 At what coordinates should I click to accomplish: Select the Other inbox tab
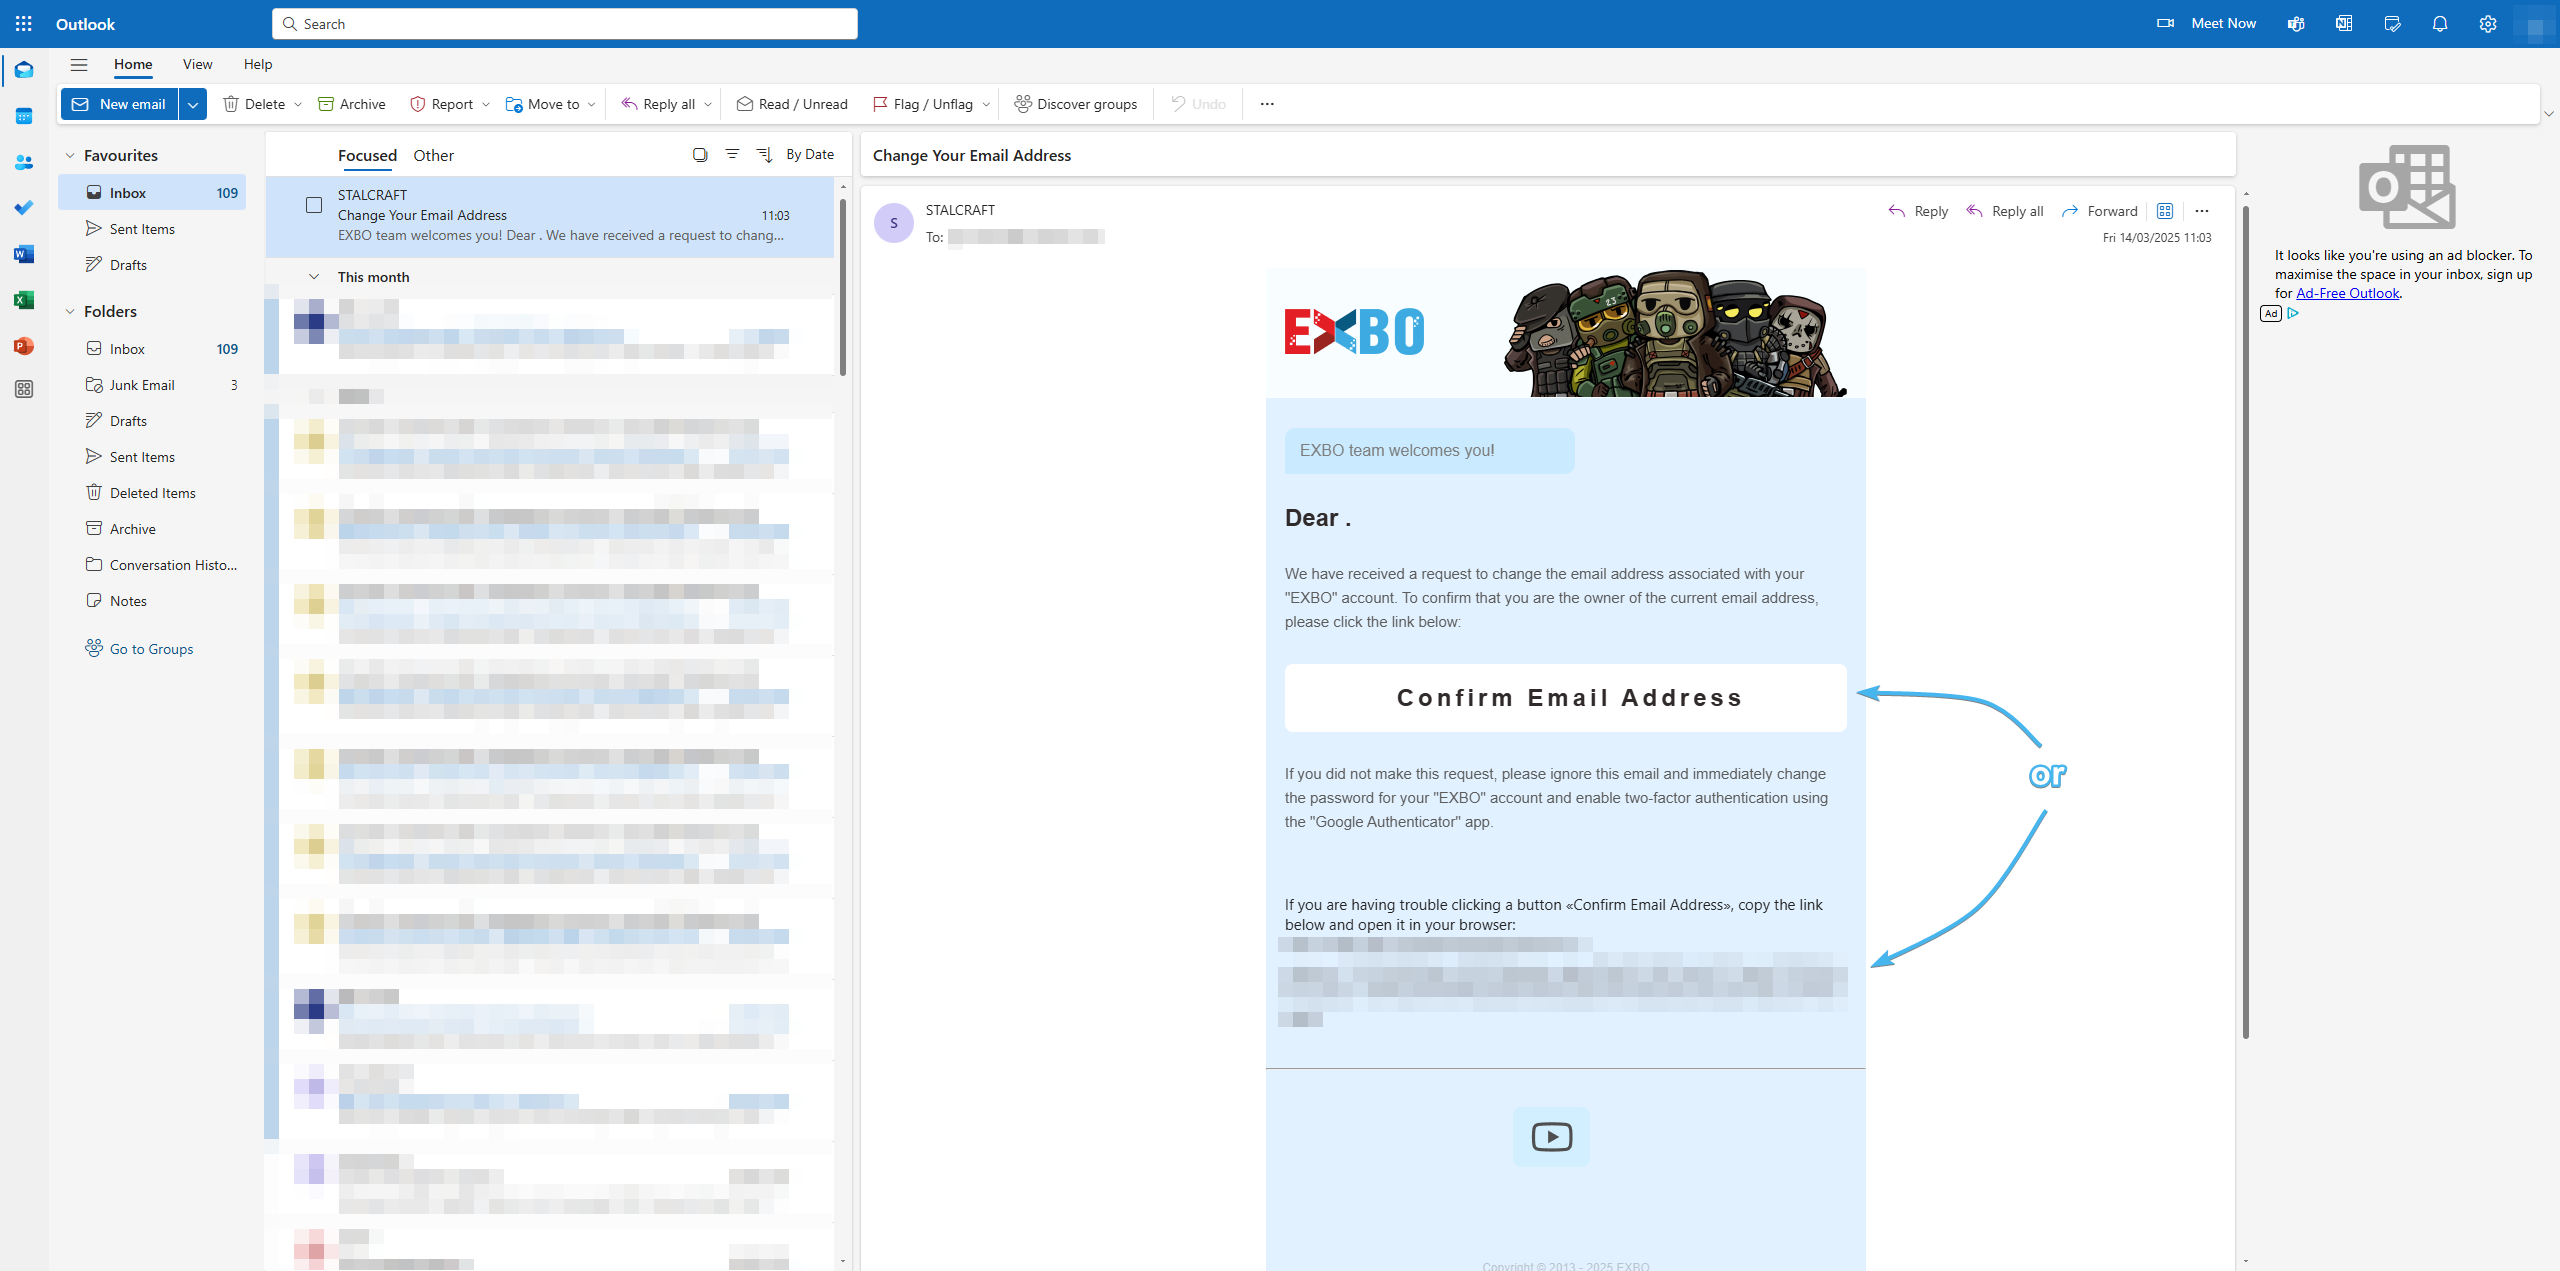point(434,156)
